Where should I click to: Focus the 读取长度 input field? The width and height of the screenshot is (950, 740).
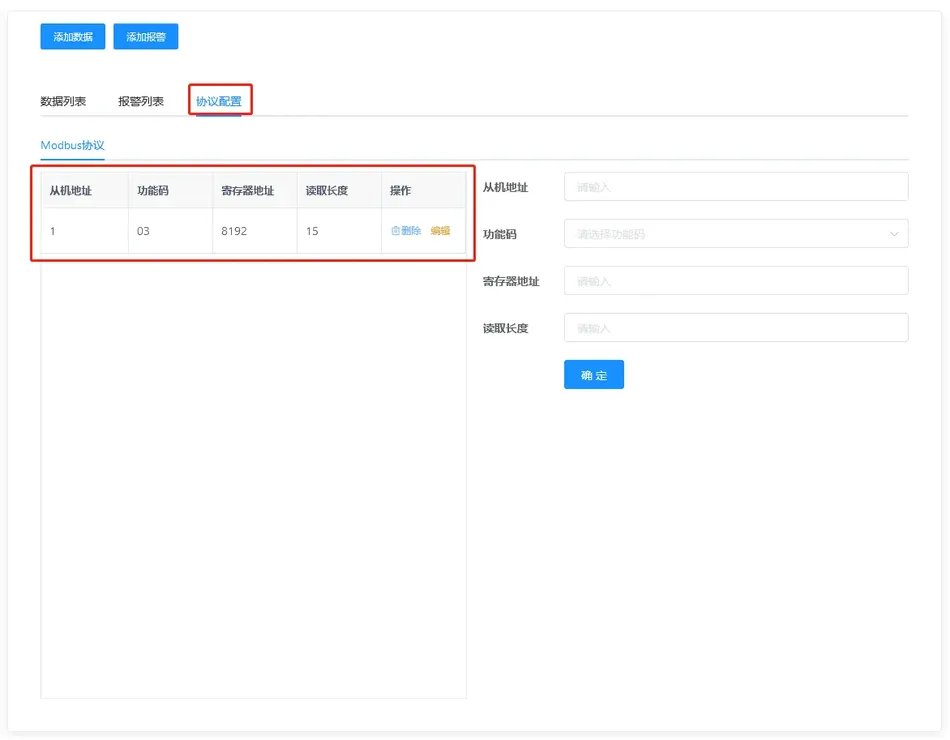(x=736, y=328)
